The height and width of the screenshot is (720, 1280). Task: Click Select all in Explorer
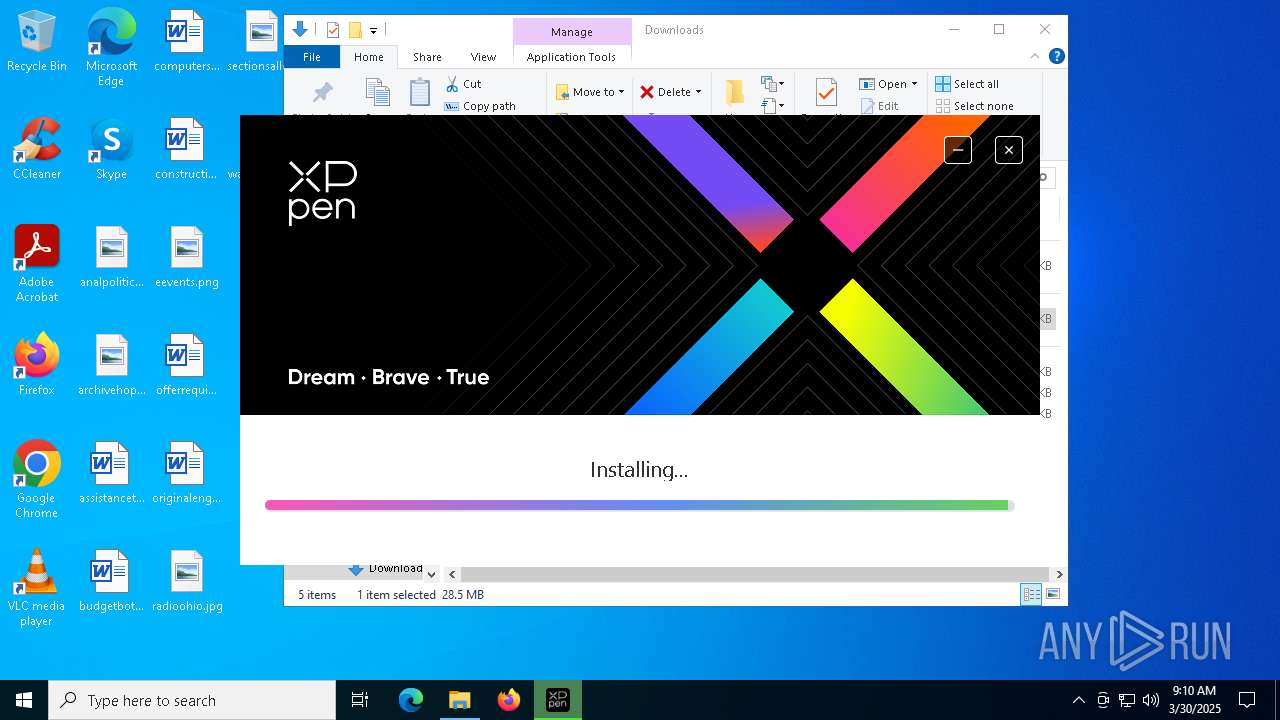pos(967,84)
